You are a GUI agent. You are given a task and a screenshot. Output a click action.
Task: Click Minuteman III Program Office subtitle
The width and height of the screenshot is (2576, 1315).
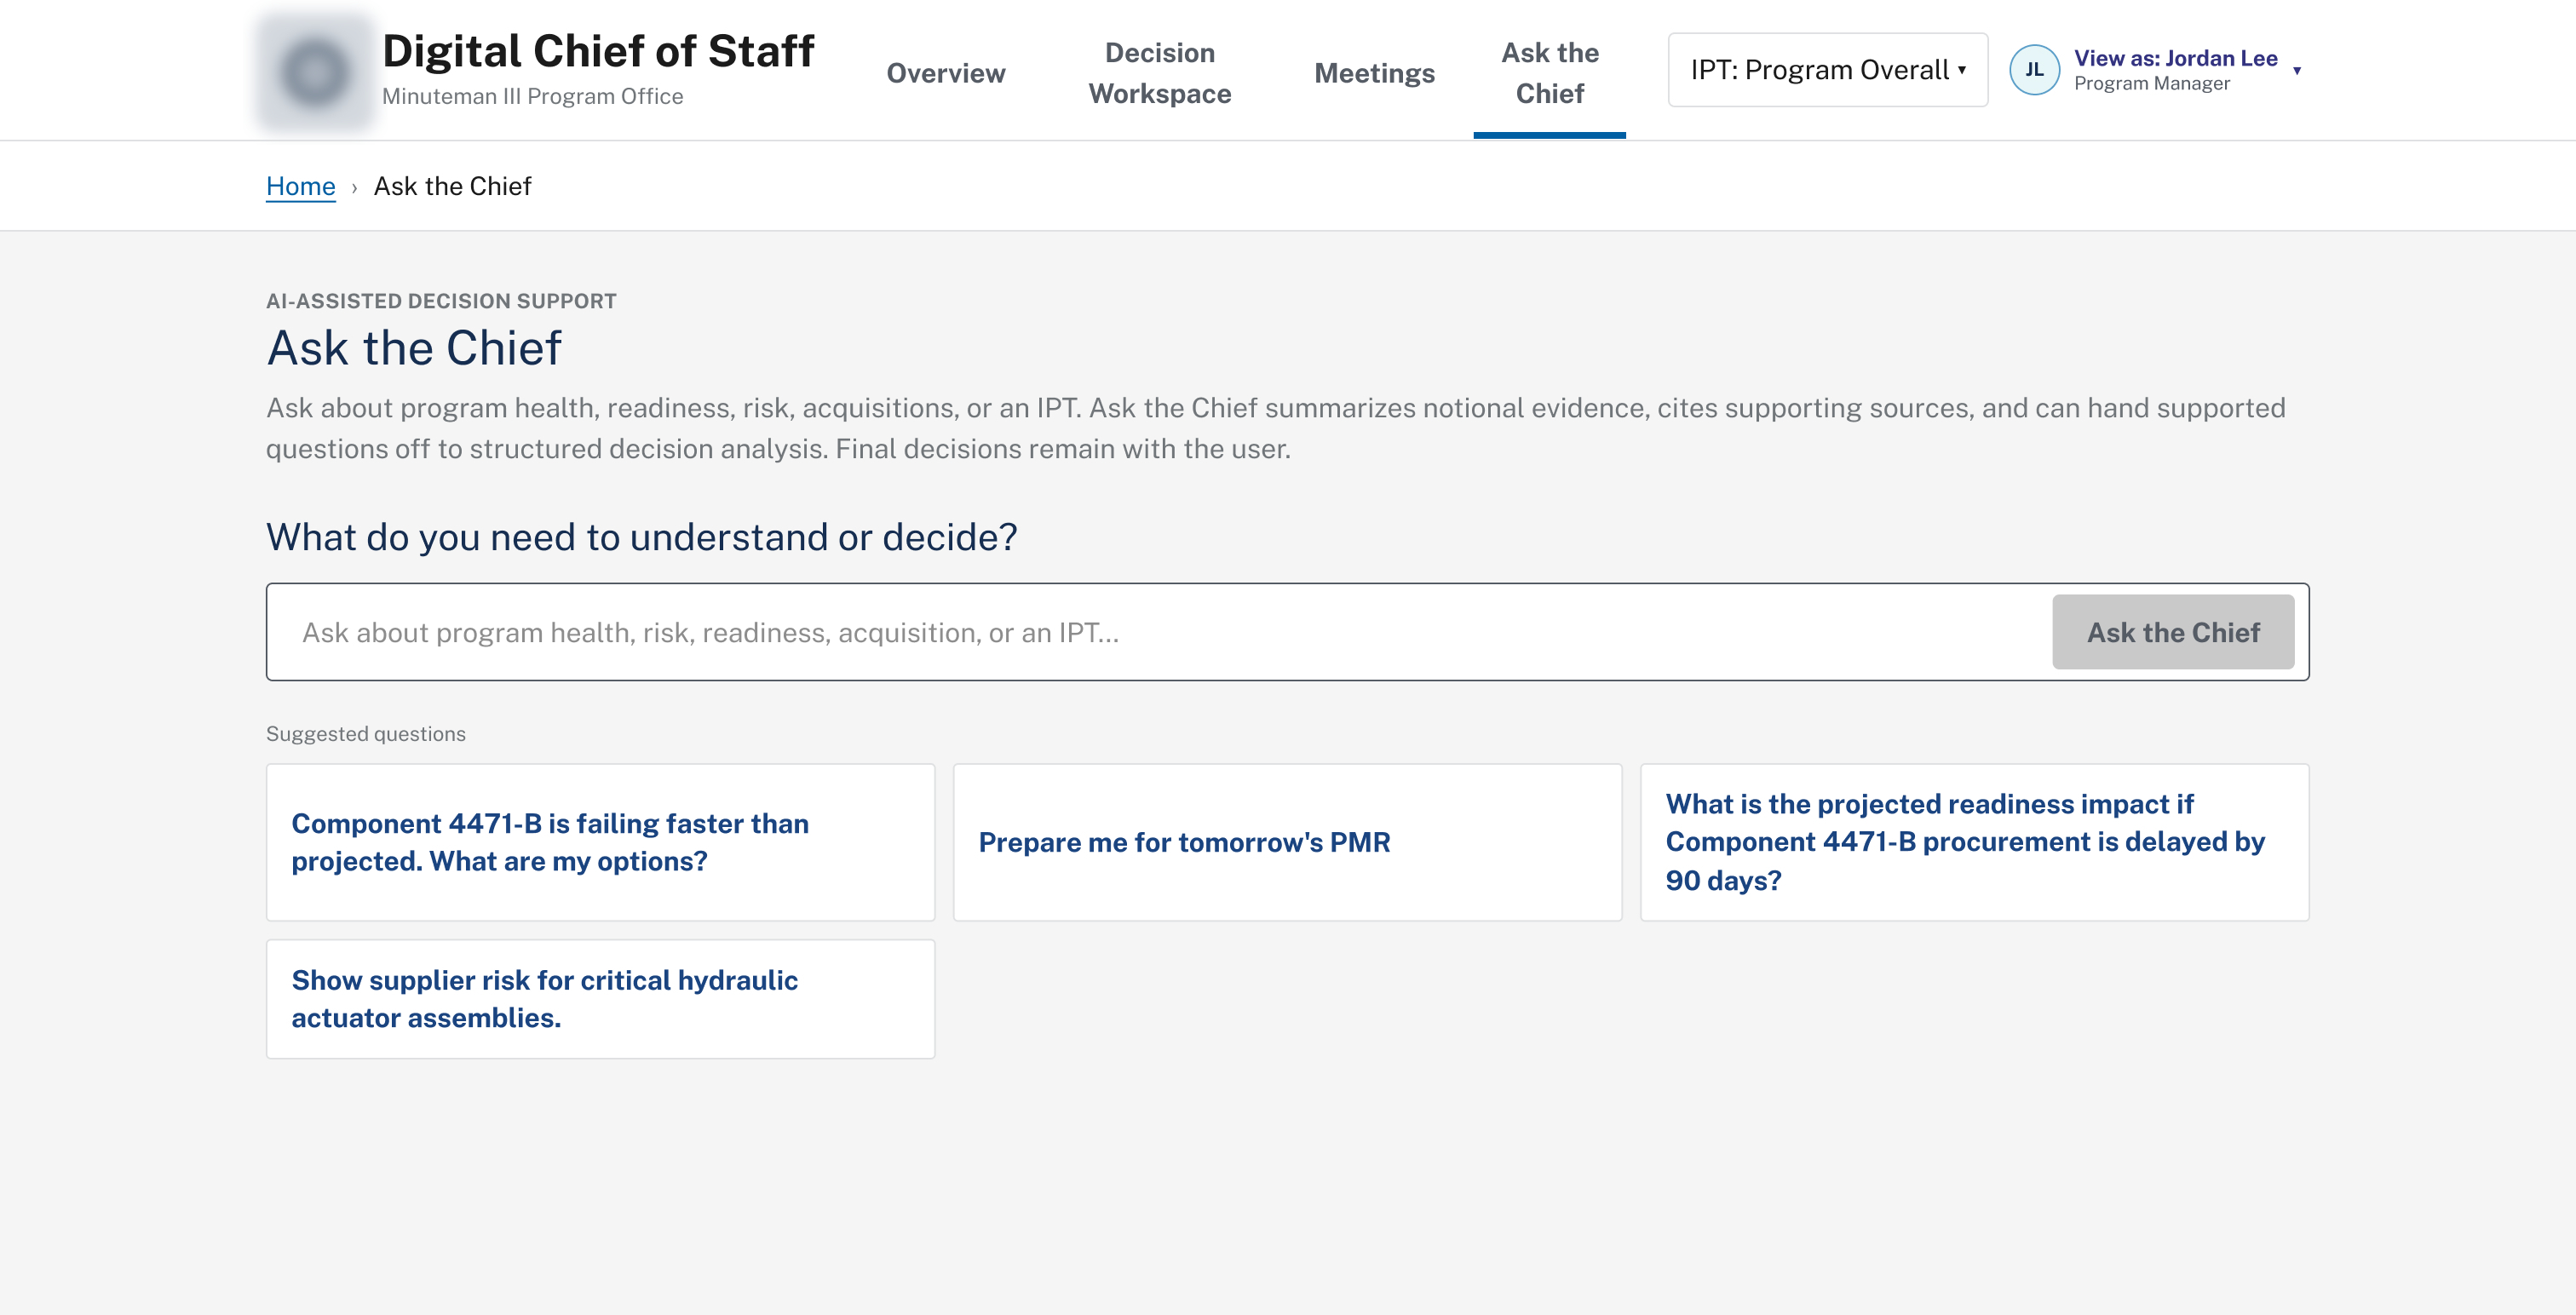coord(532,96)
